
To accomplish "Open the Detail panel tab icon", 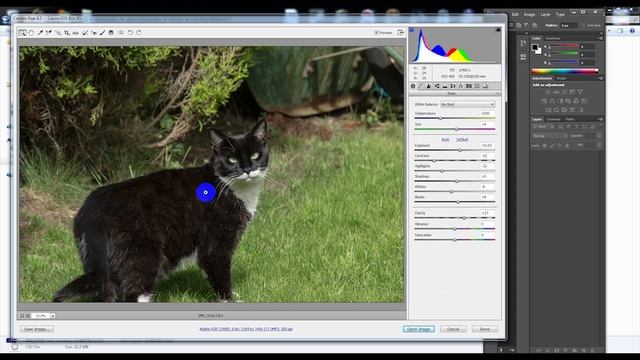I will (x=429, y=86).
